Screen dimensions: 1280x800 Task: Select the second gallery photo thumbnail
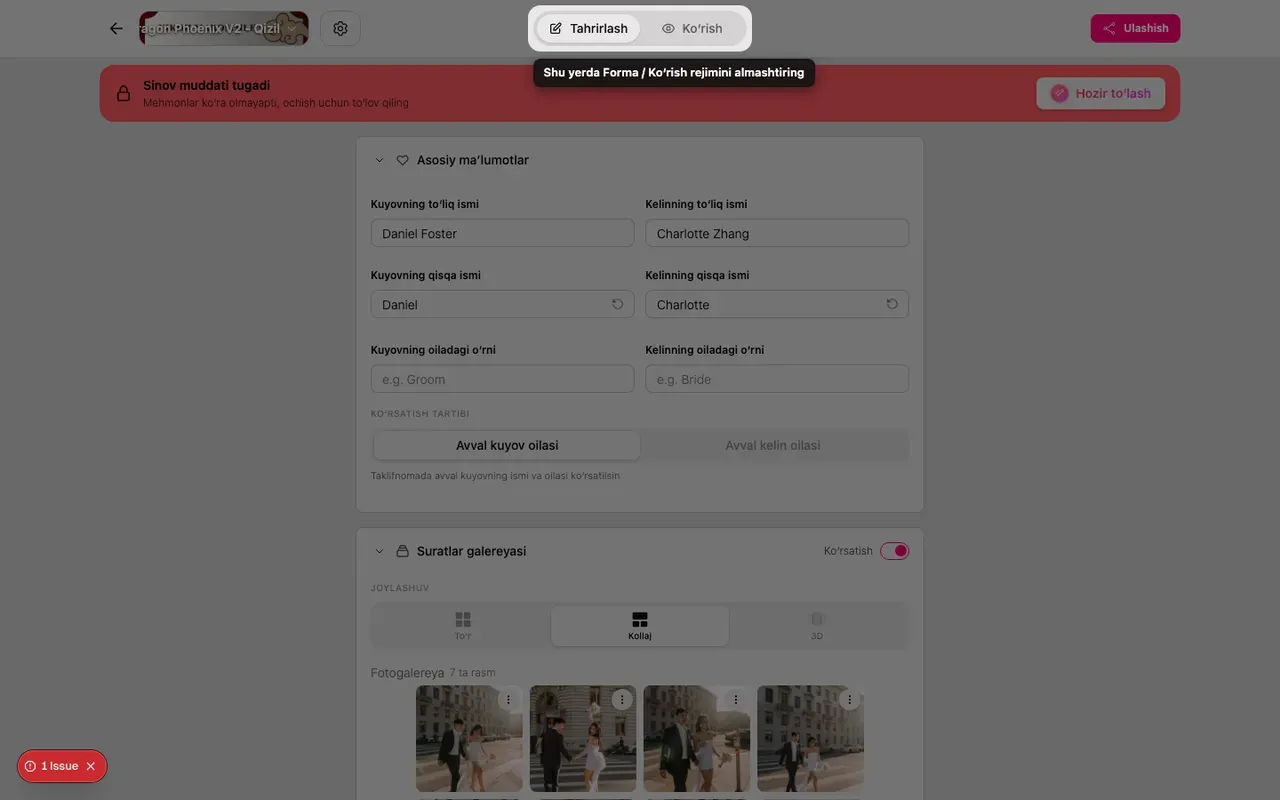point(583,739)
